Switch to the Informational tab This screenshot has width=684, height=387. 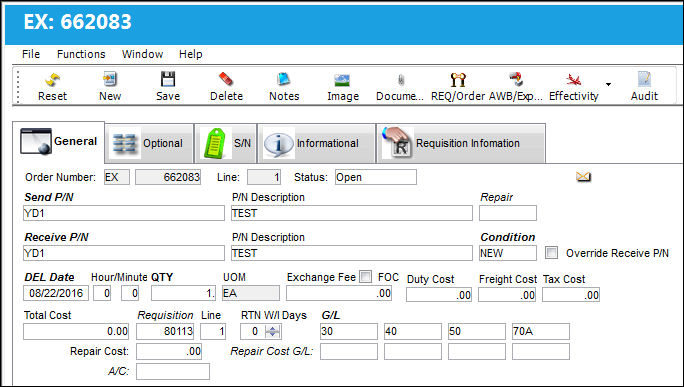[x=317, y=143]
